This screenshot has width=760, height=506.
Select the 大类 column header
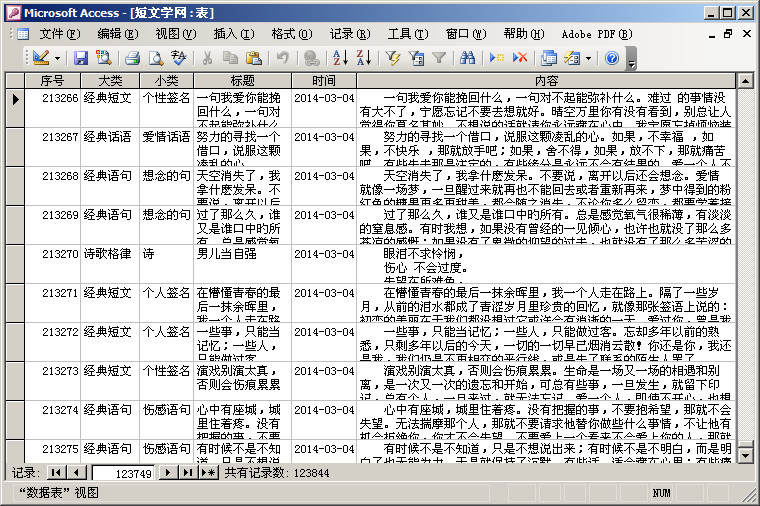coord(111,80)
